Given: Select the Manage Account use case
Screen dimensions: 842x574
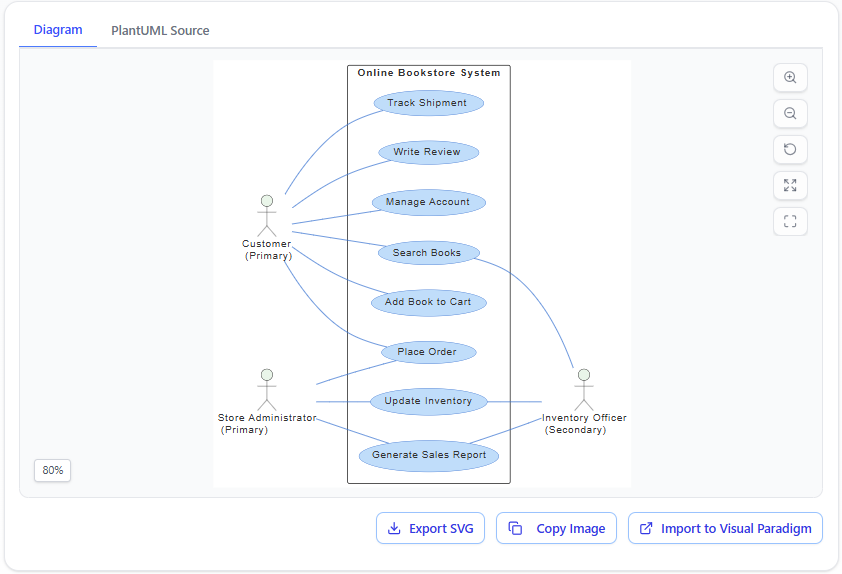Looking at the screenshot, I should [x=428, y=202].
